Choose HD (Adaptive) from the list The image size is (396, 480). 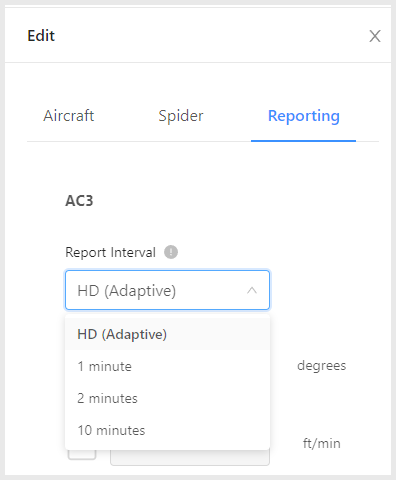pos(167,334)
